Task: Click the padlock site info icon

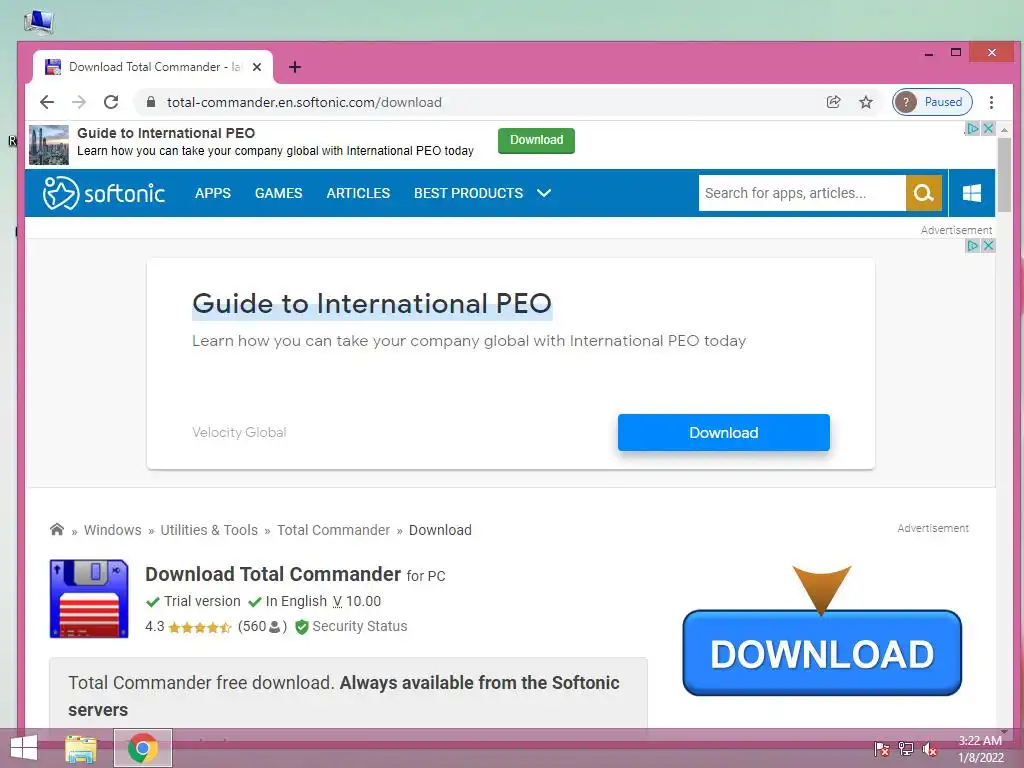Action: [x=152, y=102]
